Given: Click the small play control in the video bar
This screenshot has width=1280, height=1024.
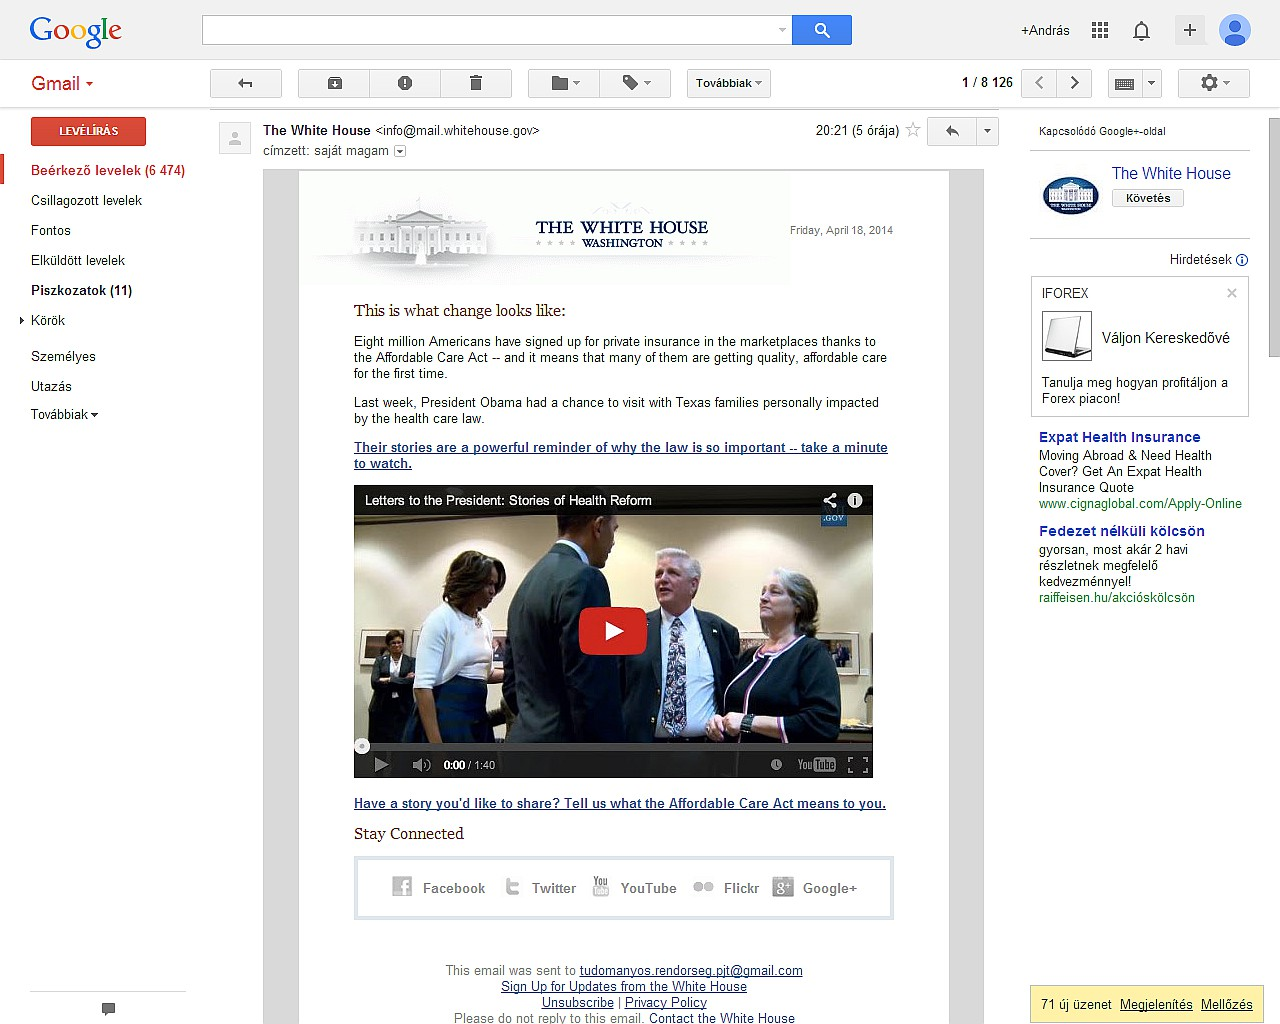Looking at the screenshot, I should click(380, 765).
